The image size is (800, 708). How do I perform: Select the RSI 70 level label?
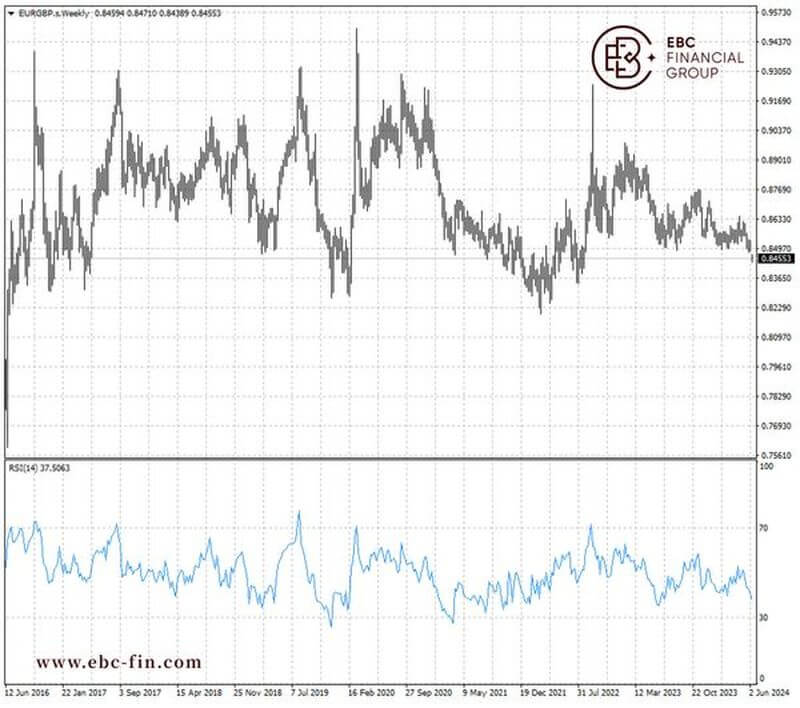(x=767, y=527)
